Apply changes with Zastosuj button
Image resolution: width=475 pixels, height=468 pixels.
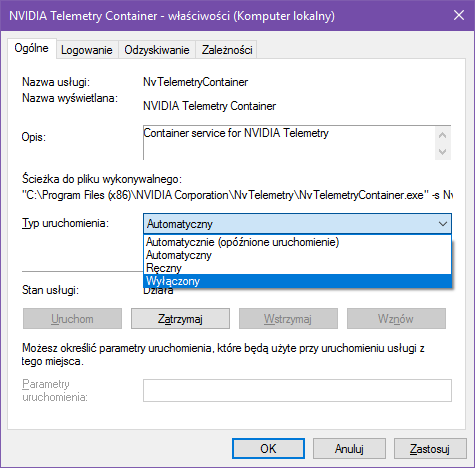430,448
